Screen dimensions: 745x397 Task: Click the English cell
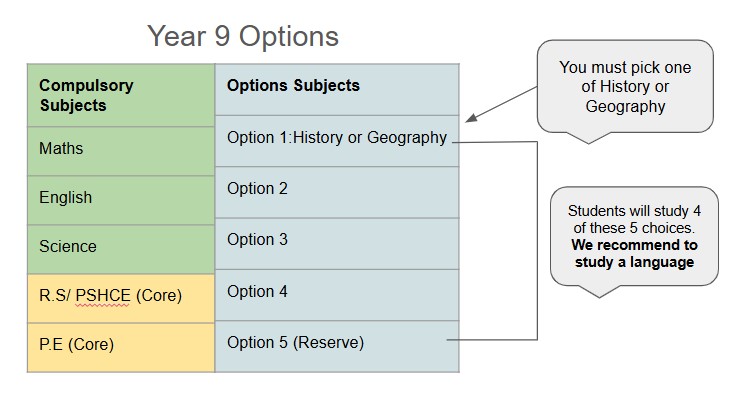[x=121, y=200]
